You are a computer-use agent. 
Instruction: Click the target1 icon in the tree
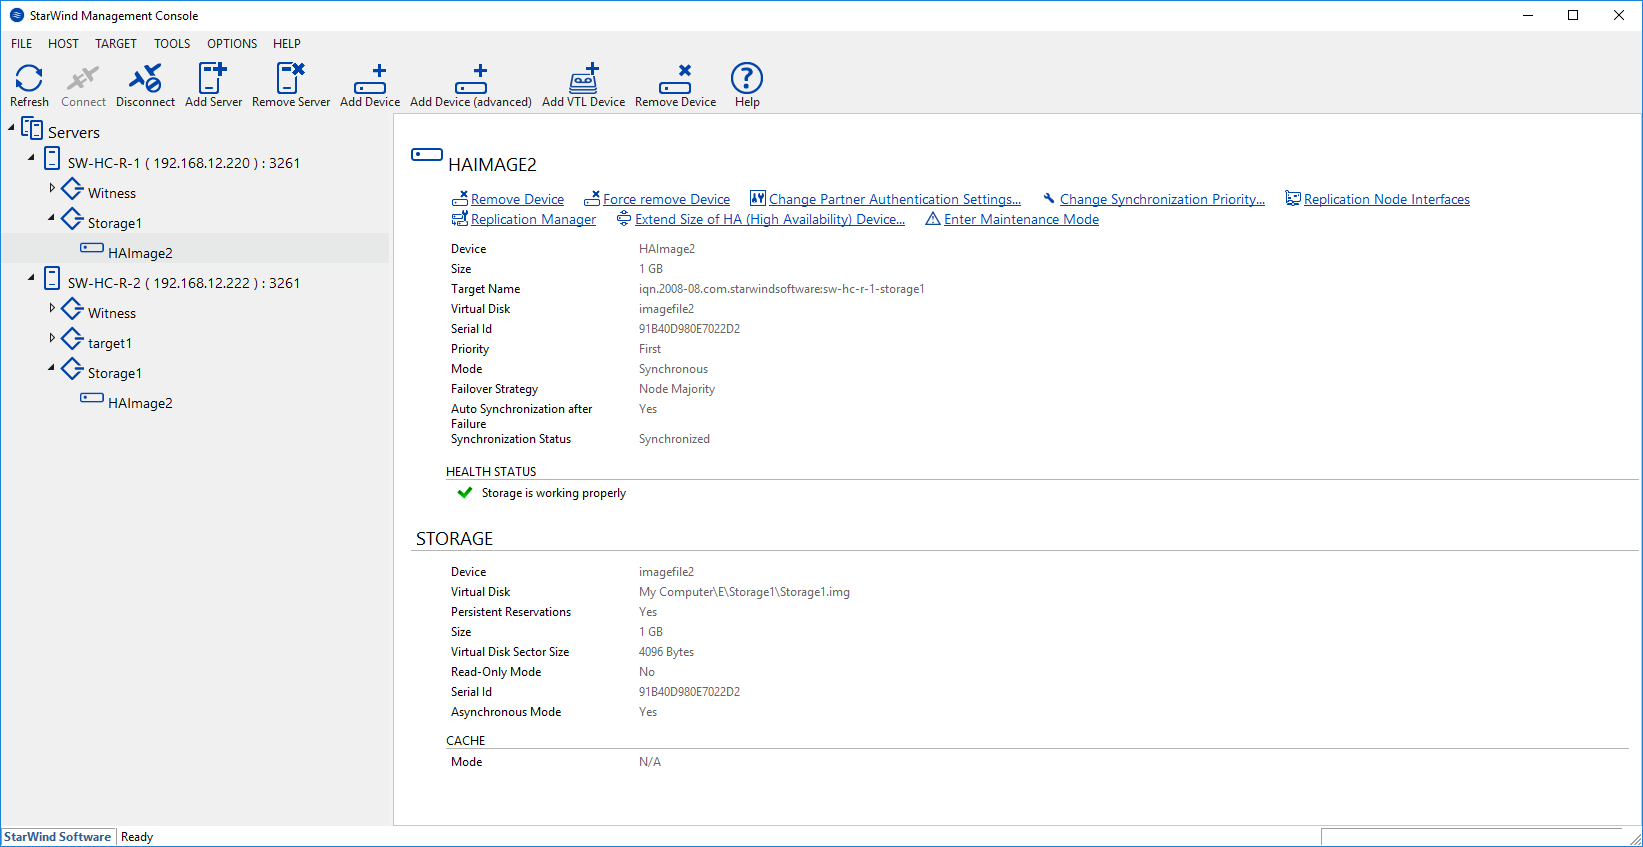(x=72, y=339)
